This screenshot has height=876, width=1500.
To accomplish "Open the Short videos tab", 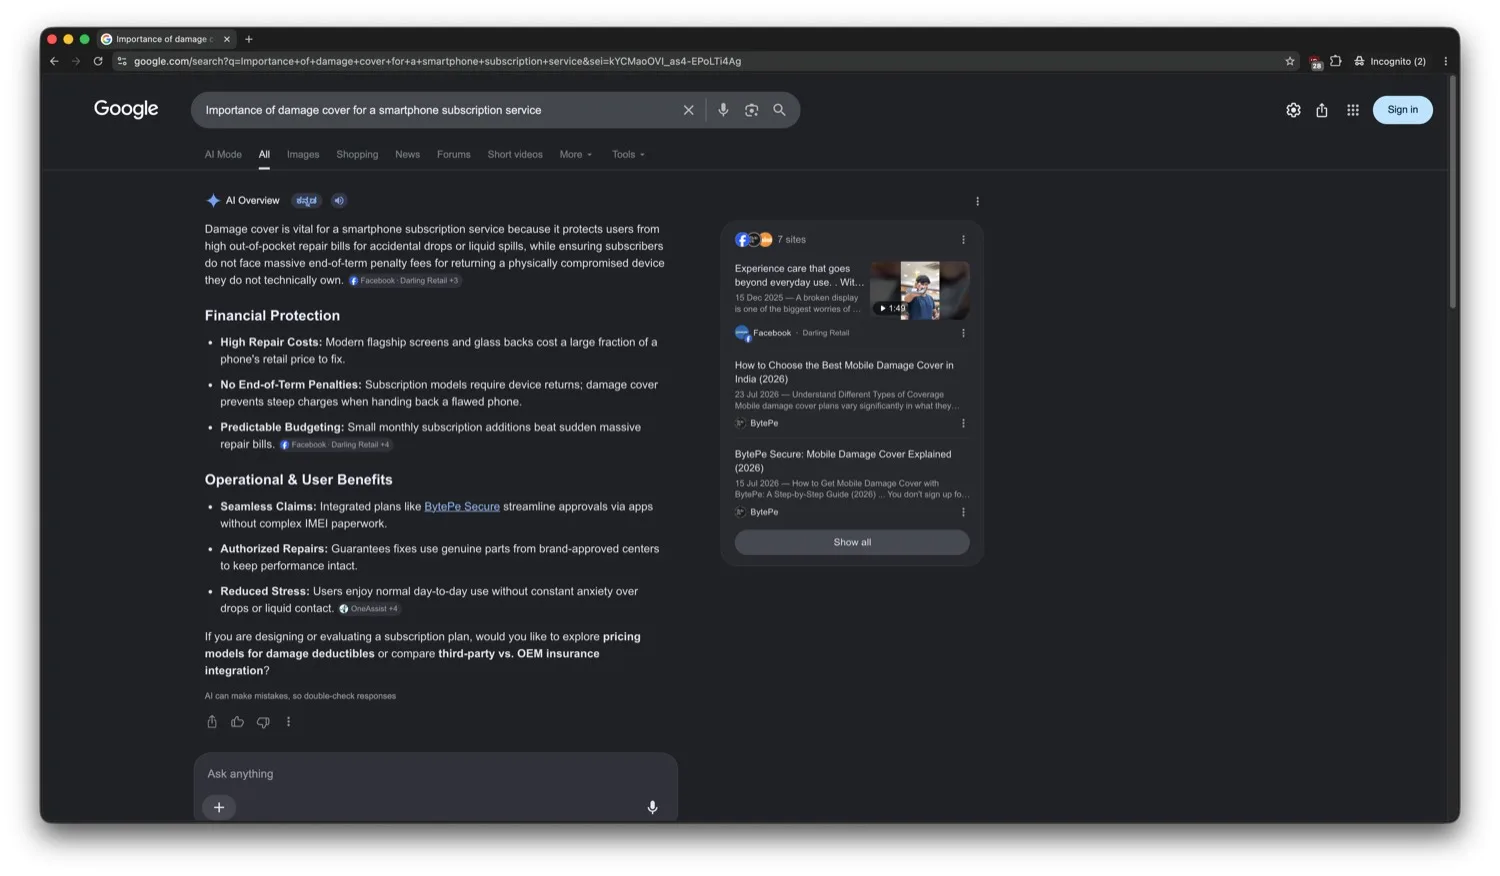I will pos(515,154).
